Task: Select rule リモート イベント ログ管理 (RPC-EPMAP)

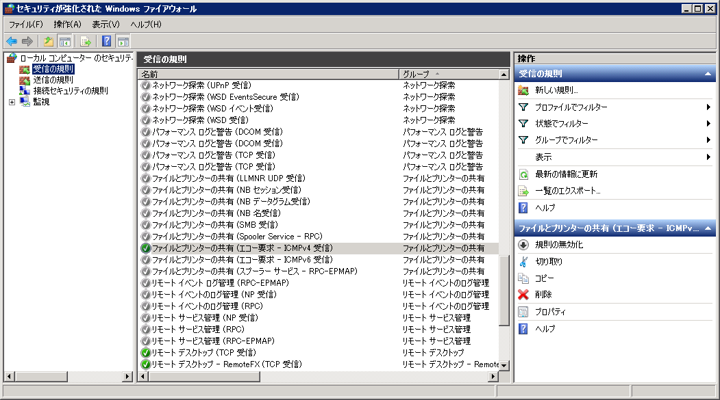Action: pos(220,283)
